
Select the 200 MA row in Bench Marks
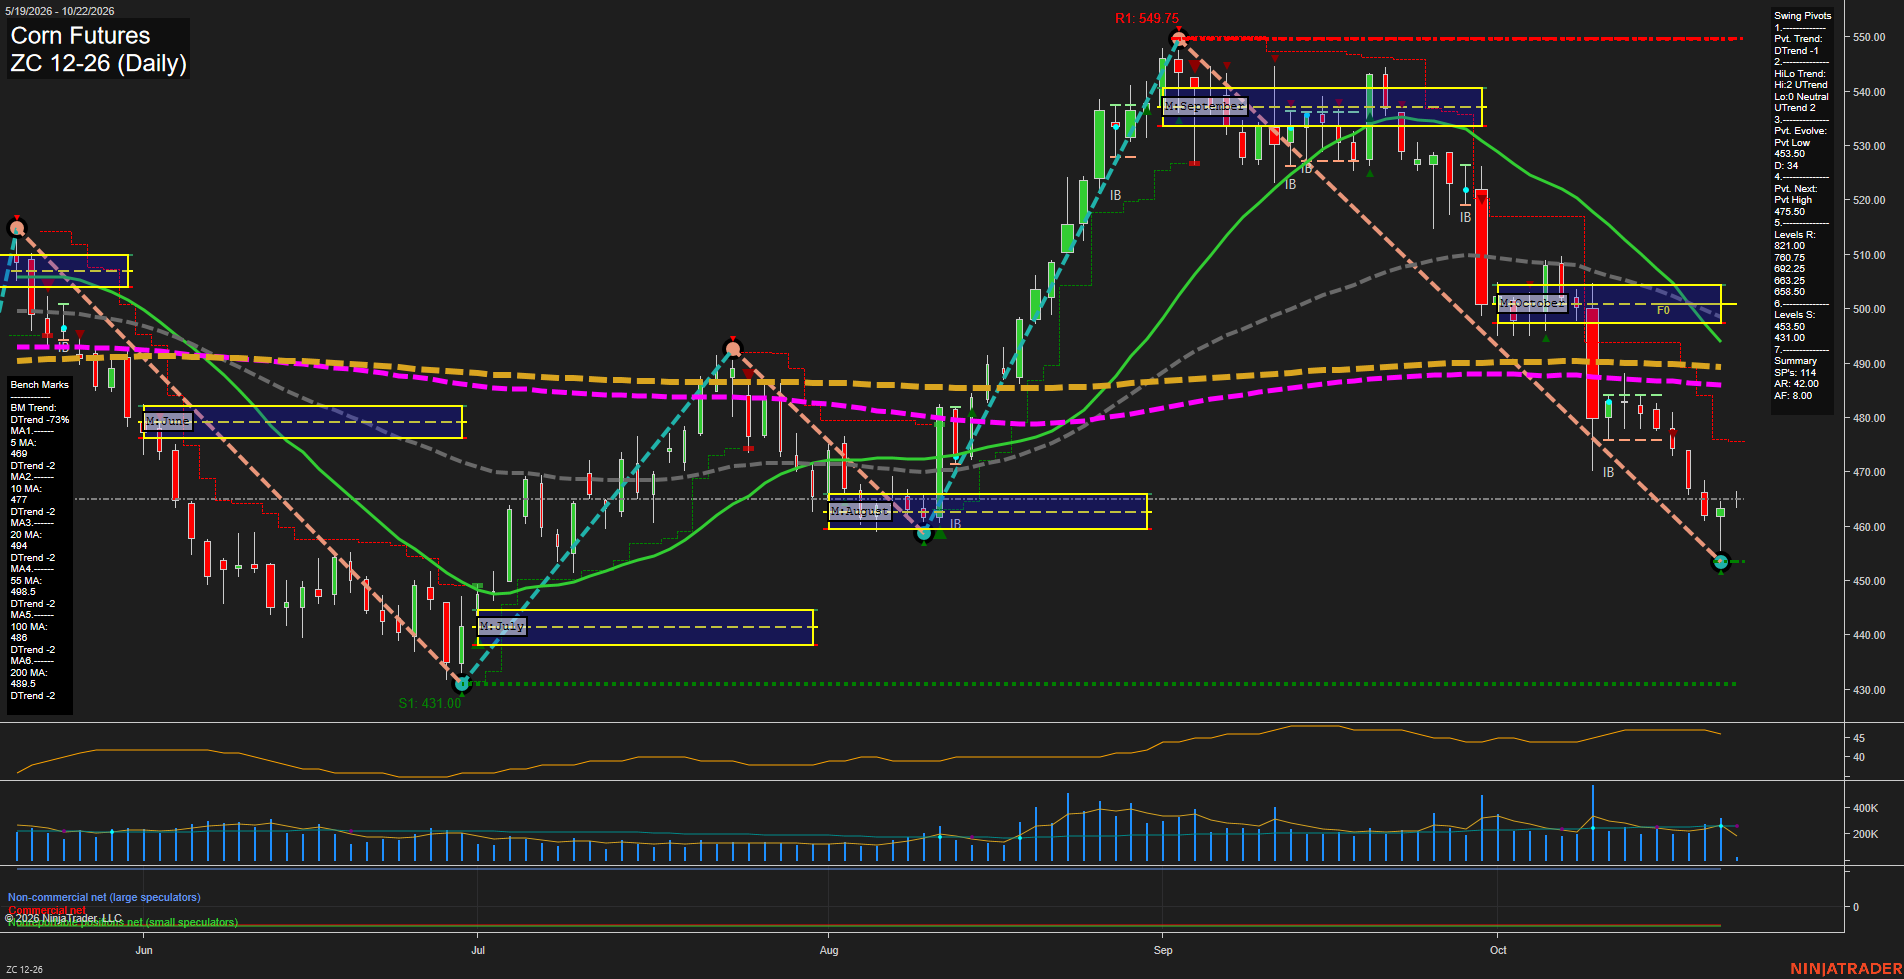tap(28, 673)
